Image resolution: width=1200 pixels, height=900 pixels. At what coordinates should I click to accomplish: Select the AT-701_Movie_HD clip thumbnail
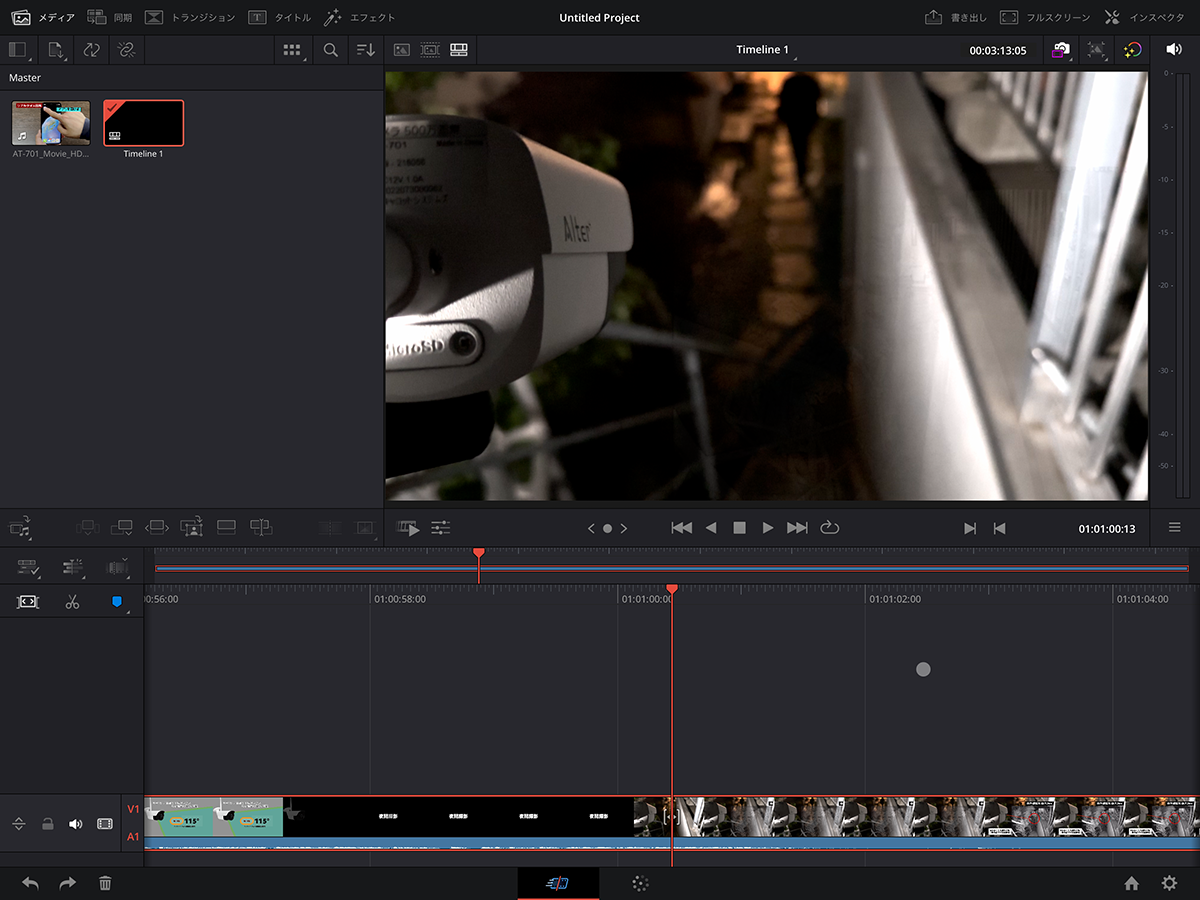51,123
